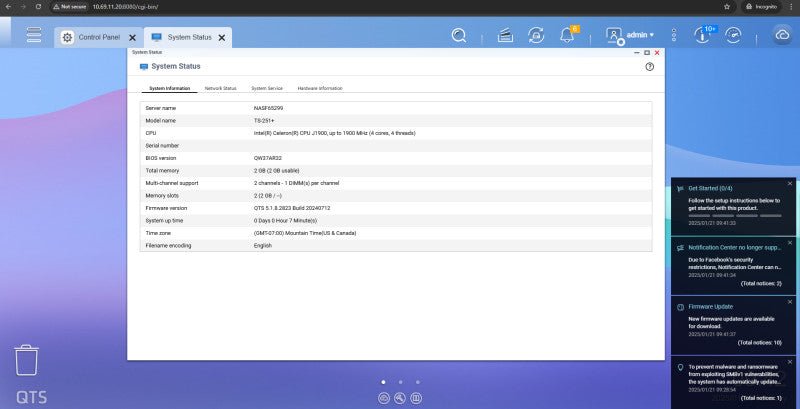Click the three-dot more options icon

[674, 35]
